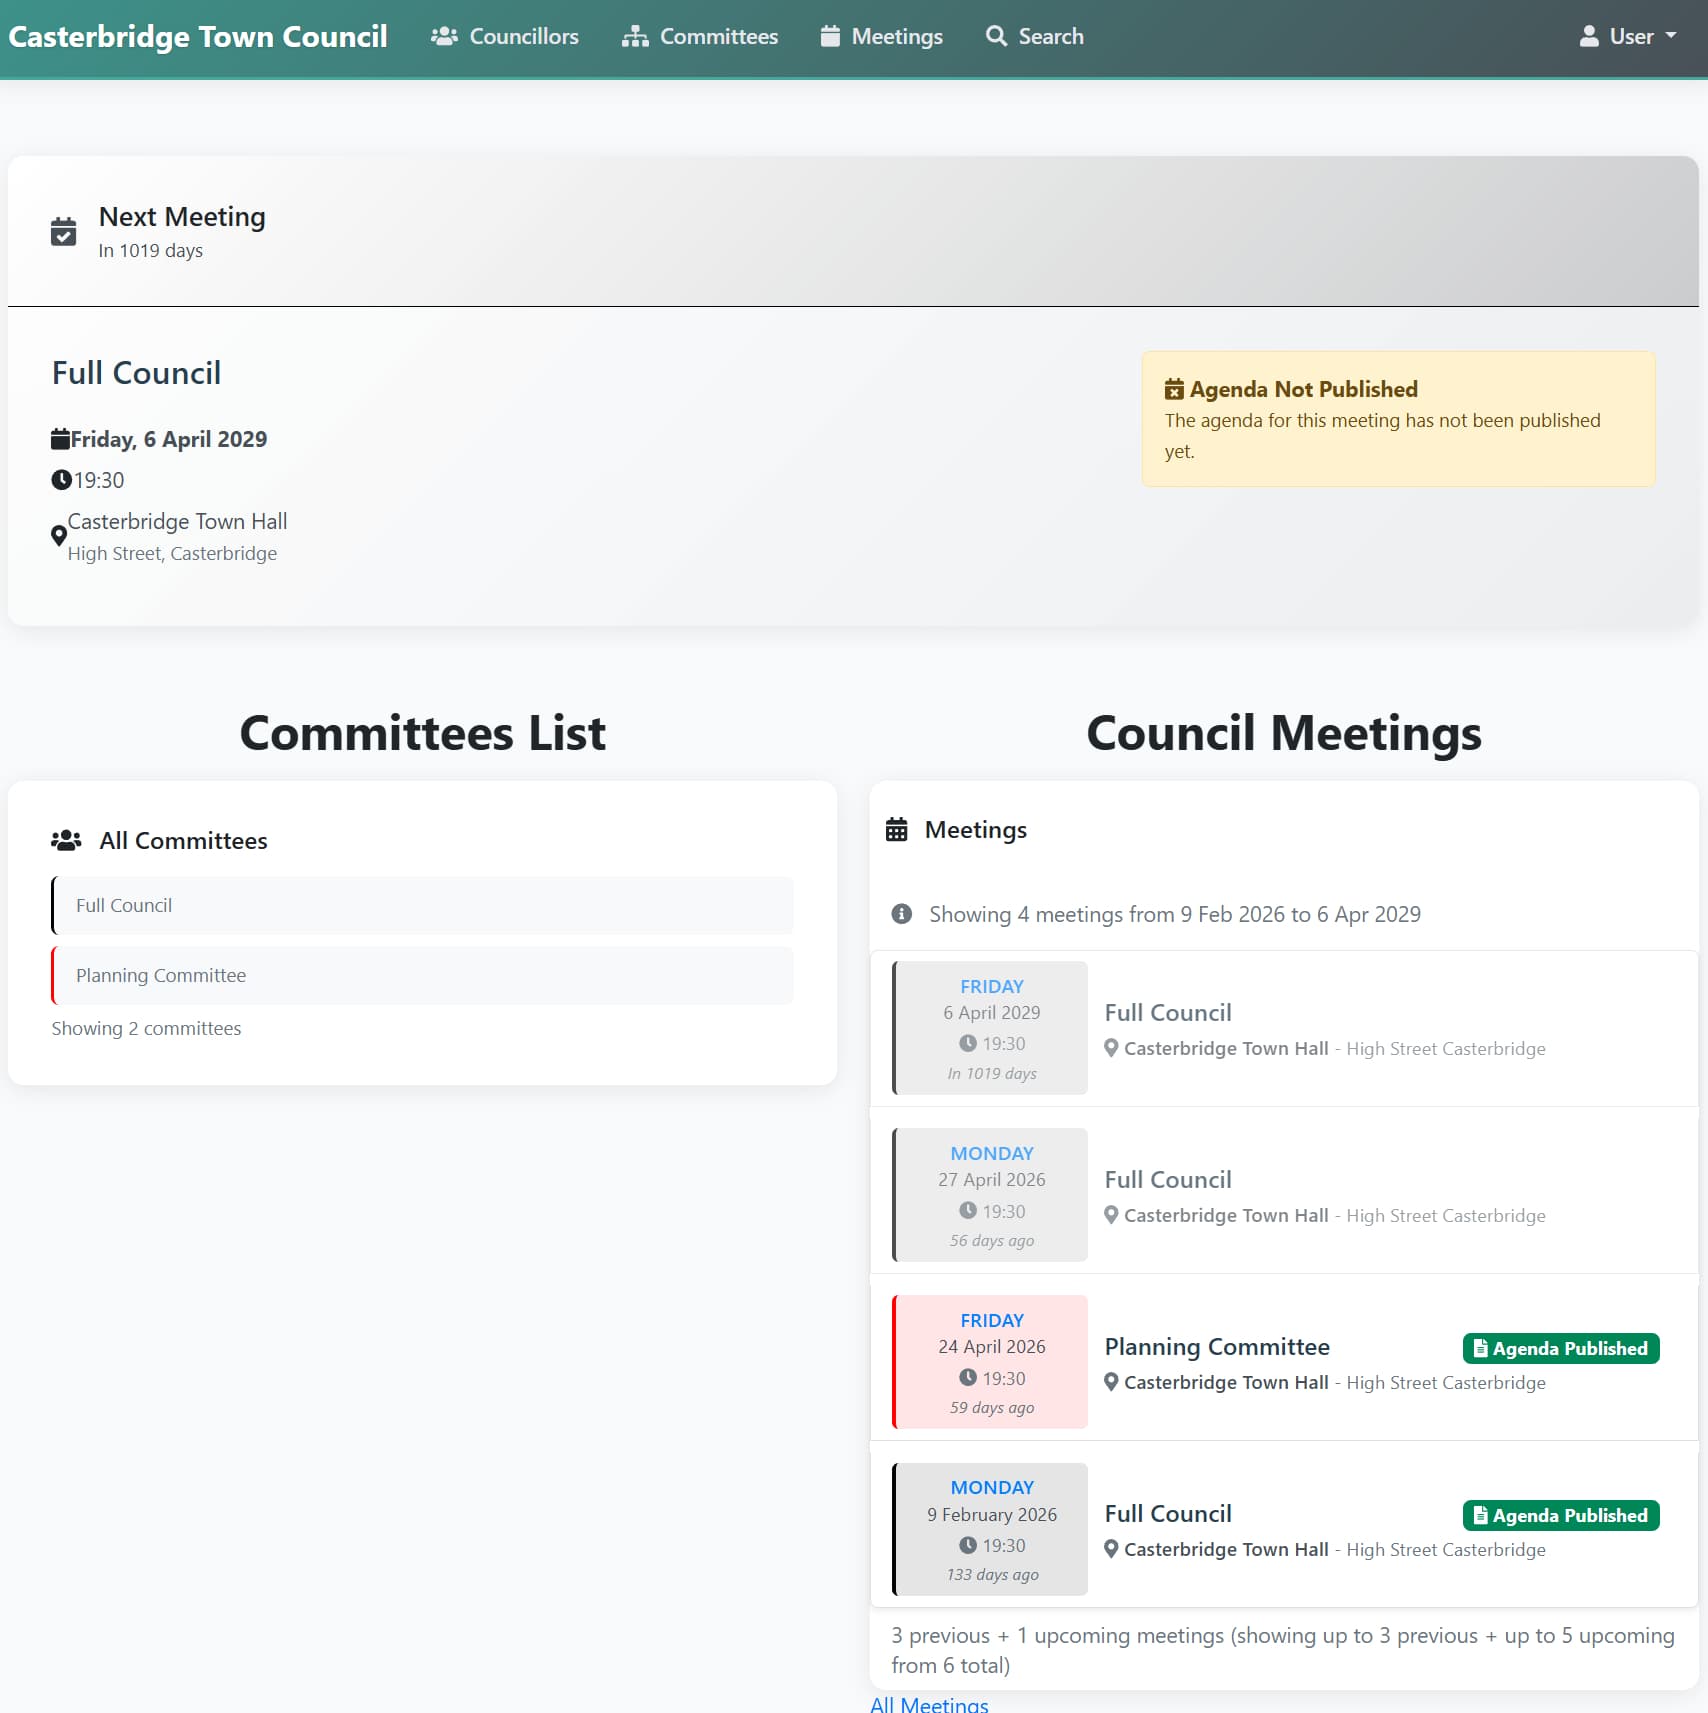Image resolution: width=1708 pixels, height=1713 pixels.
Task: Click location pin for the 9 February 2026 meeting
Action: point(1111,1550)
